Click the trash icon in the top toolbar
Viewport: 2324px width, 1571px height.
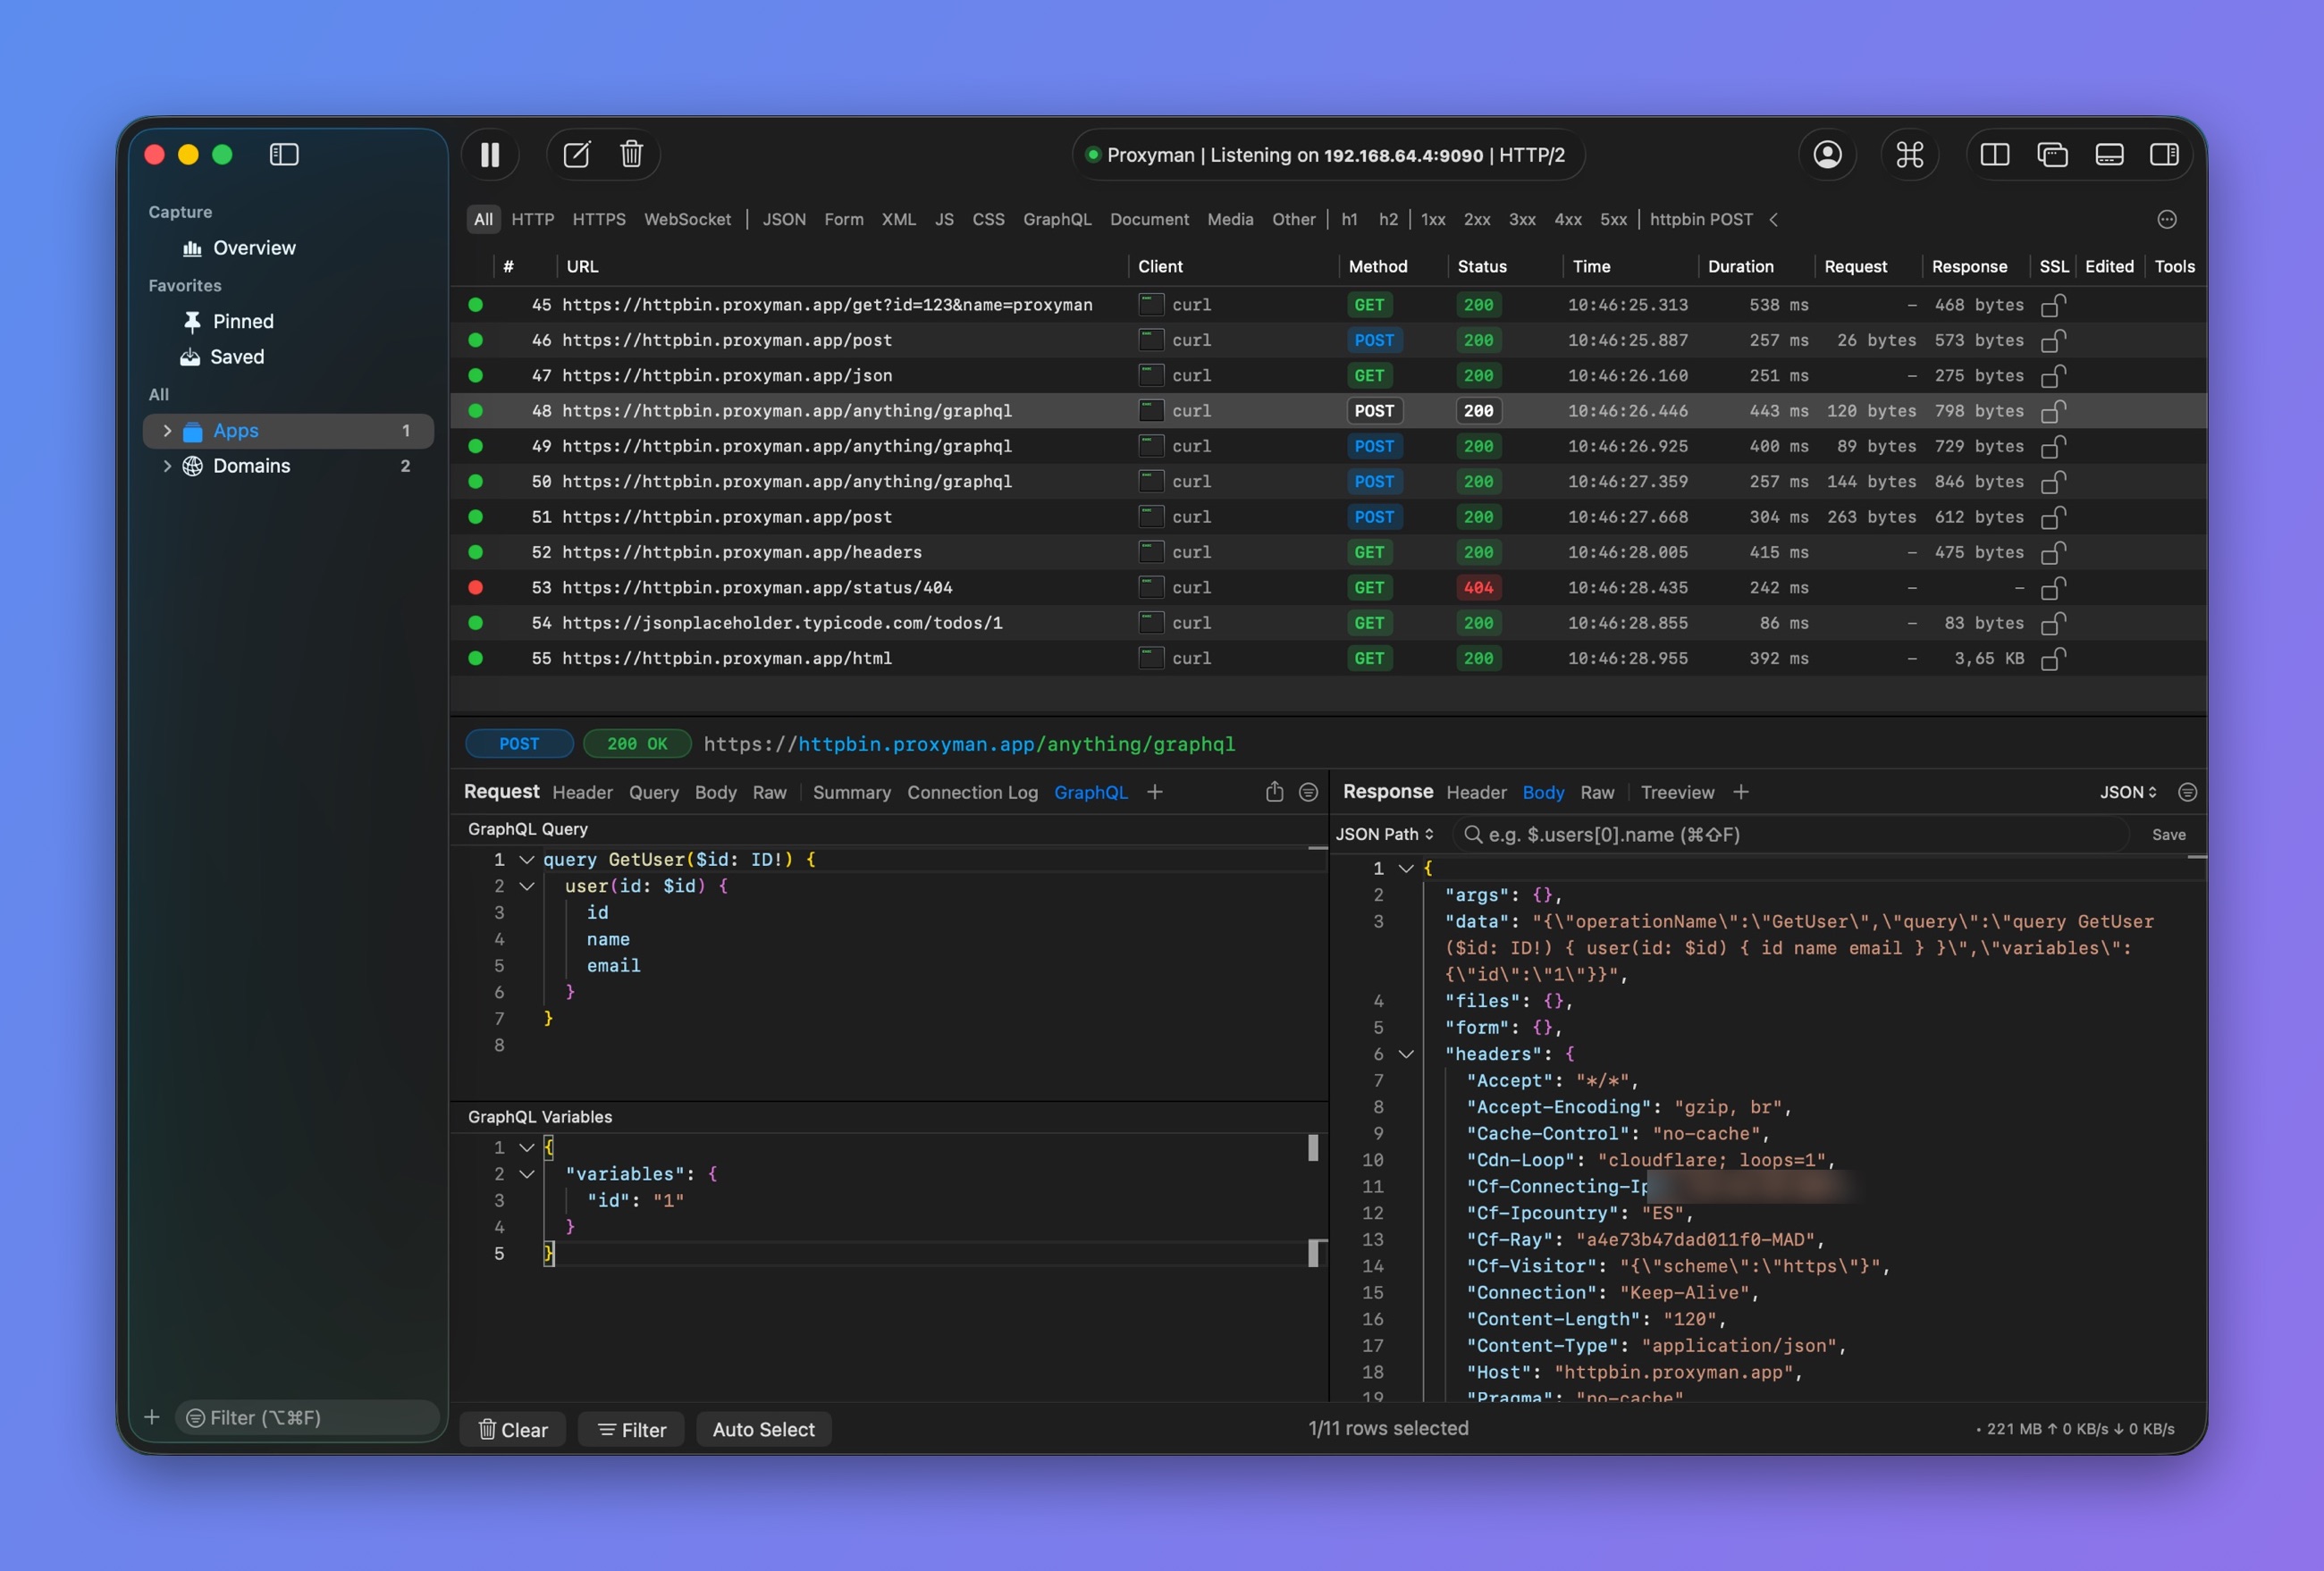(631, 155)
